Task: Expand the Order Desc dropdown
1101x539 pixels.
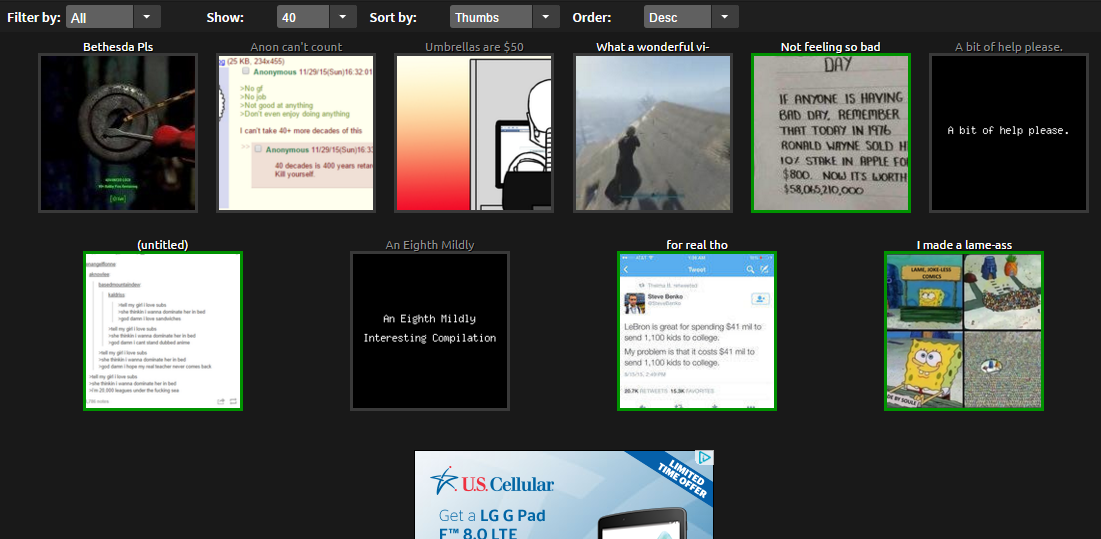Action: [x=691, y=17]
